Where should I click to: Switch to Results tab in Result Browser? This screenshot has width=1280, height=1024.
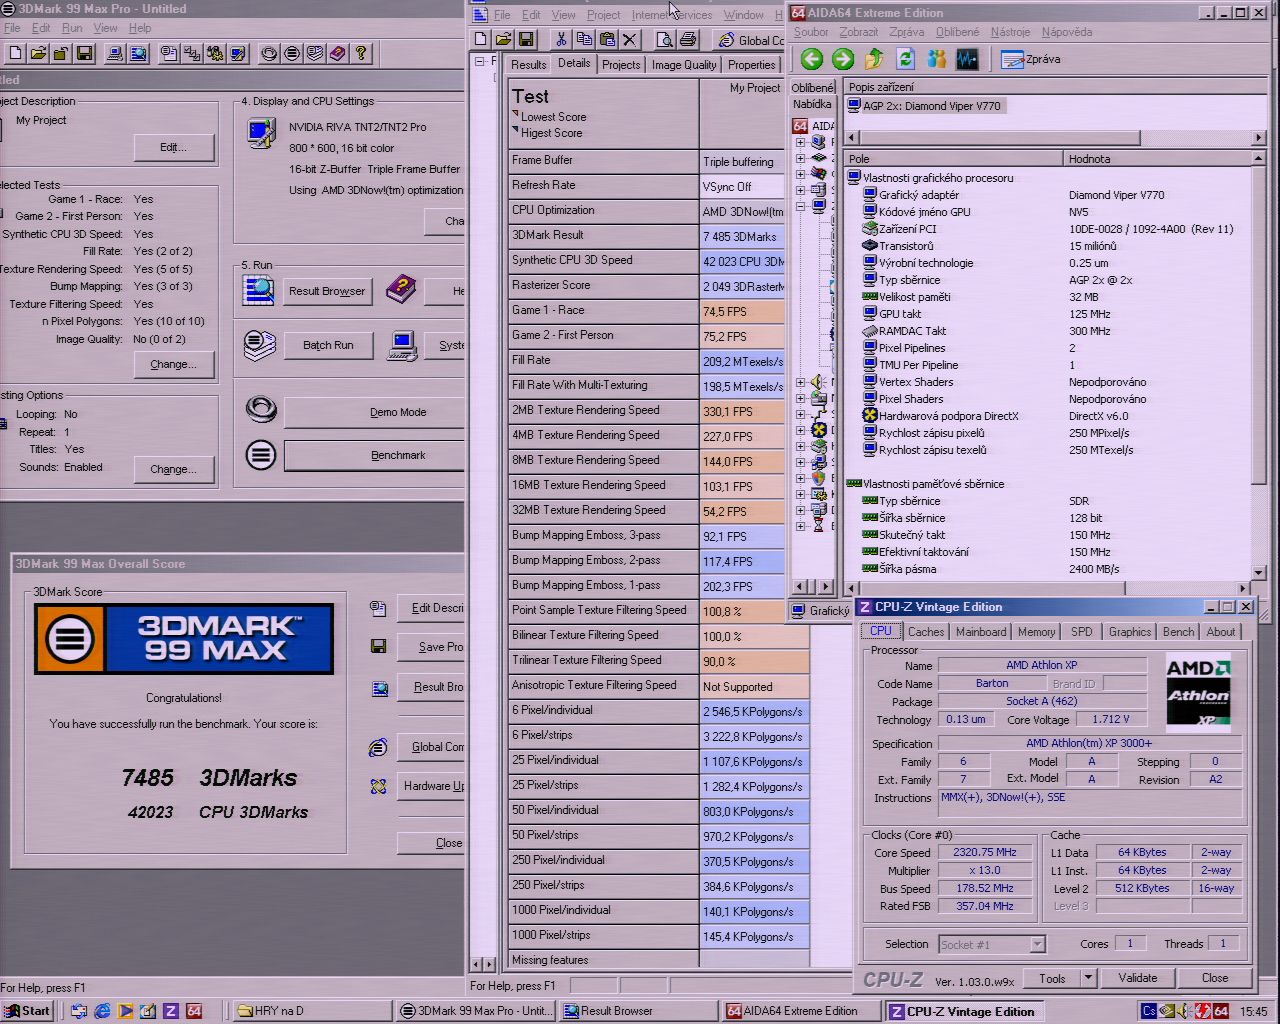(x=528, y=64)
